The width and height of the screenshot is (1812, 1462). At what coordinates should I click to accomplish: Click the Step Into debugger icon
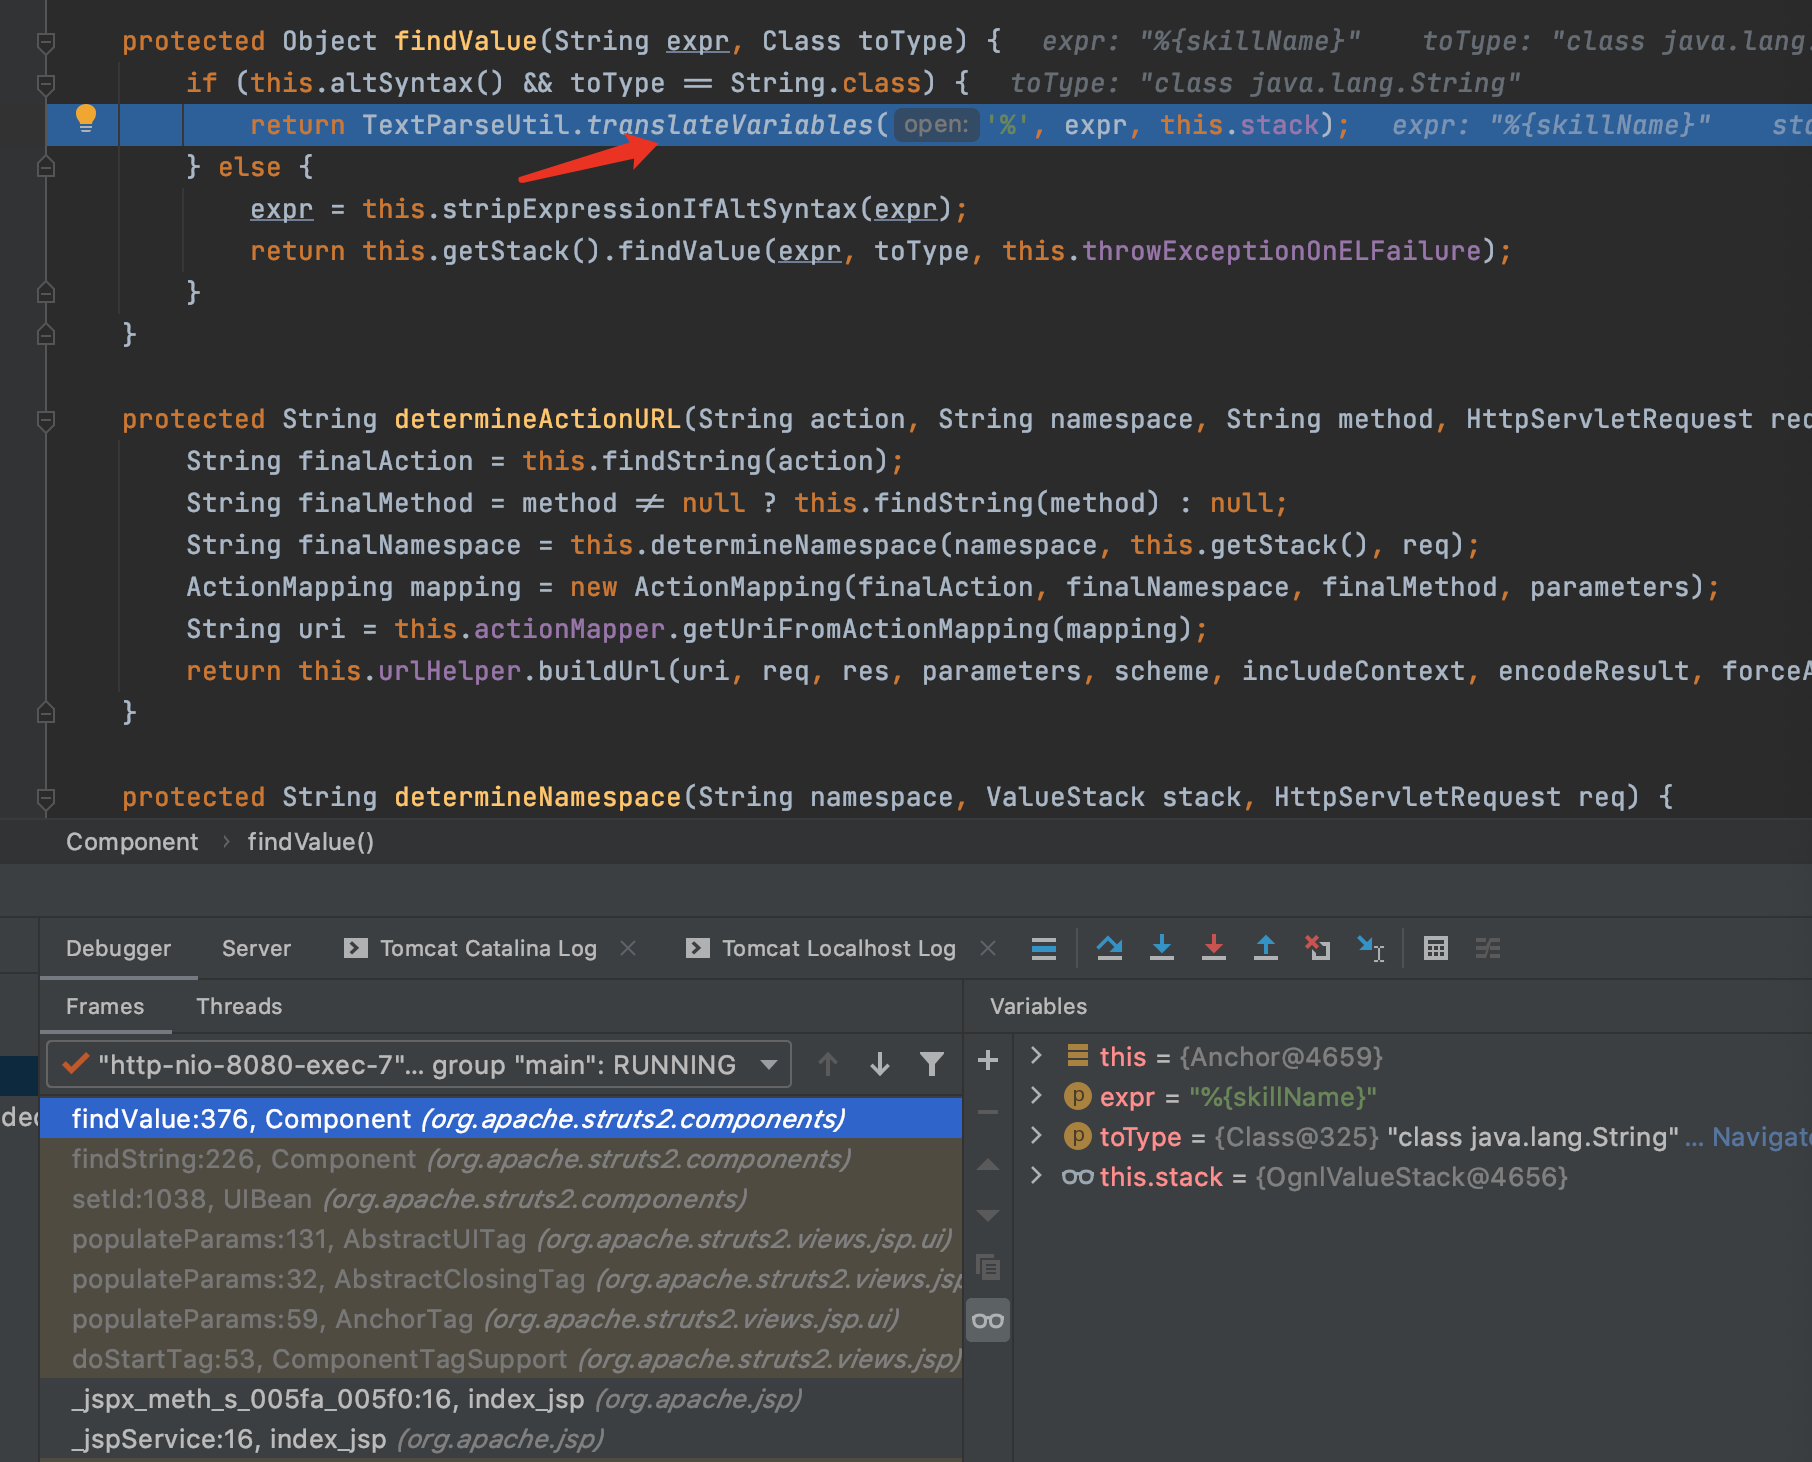[x=1162, y=948]
